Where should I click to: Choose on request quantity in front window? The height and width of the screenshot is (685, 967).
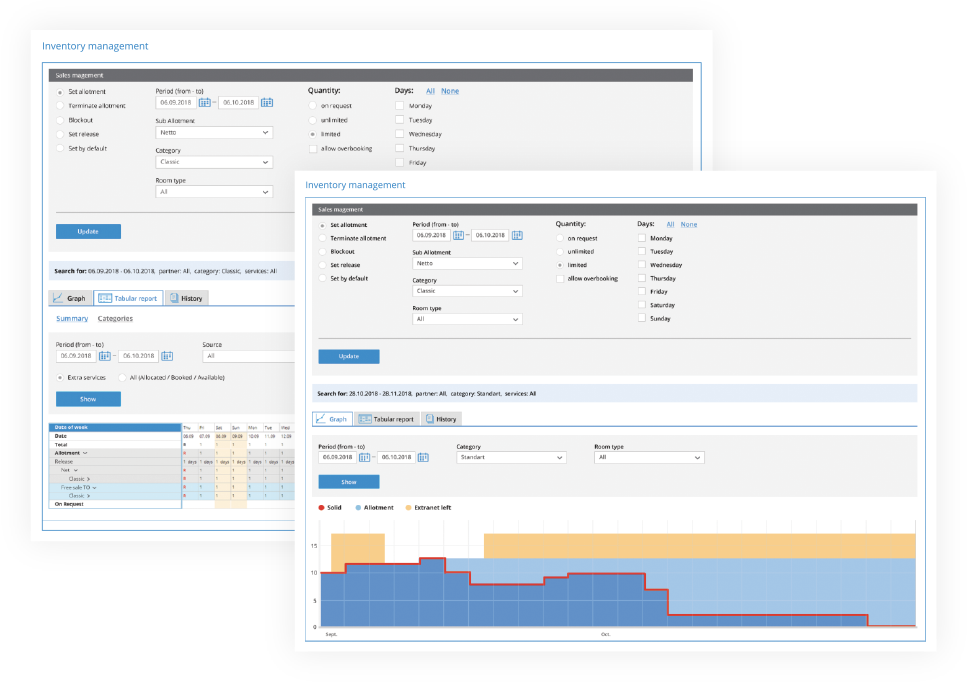pyautogui.click(x=560, y=239)
